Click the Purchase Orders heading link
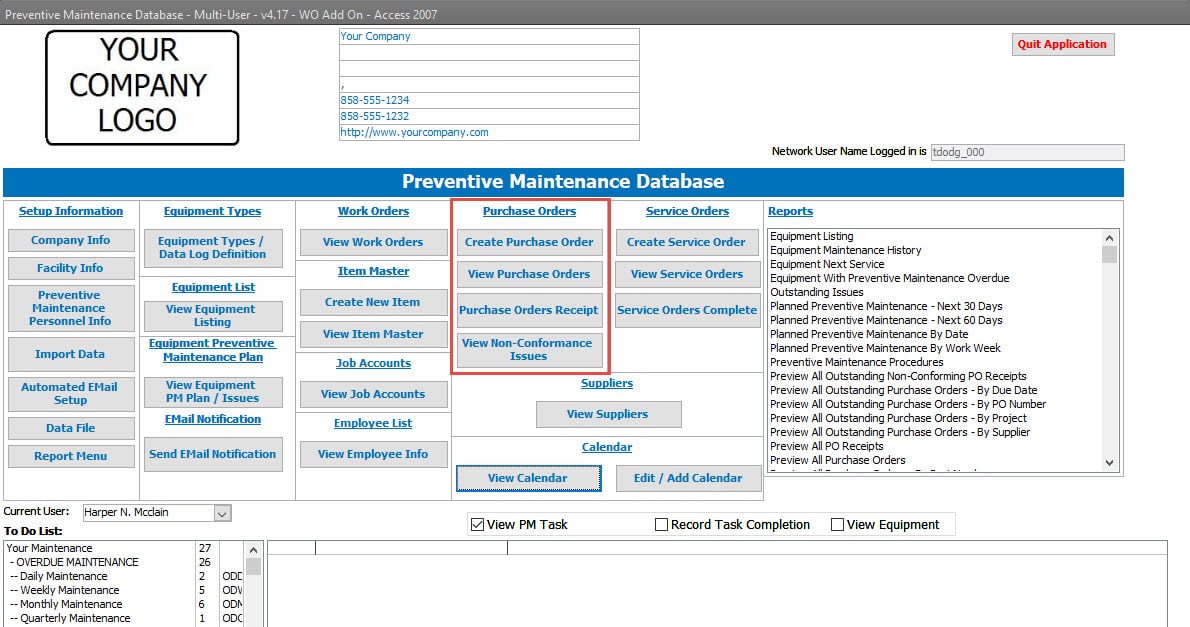This screenshot has height=627, width=1190. coord(529,211)
